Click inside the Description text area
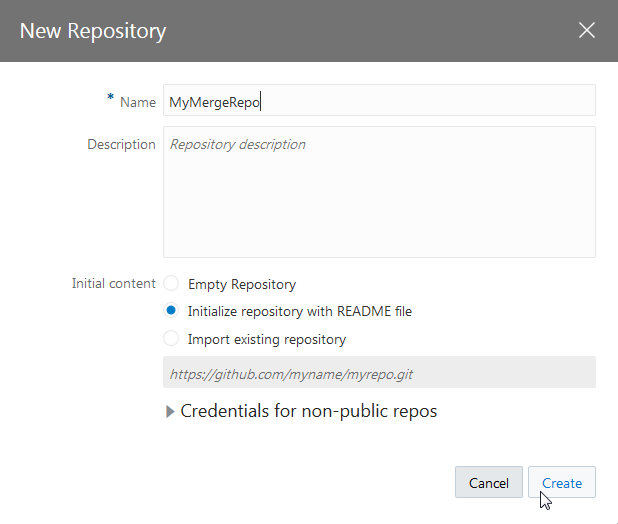The height and width of the screenshot is (524, 618). [x=379, y=200]
